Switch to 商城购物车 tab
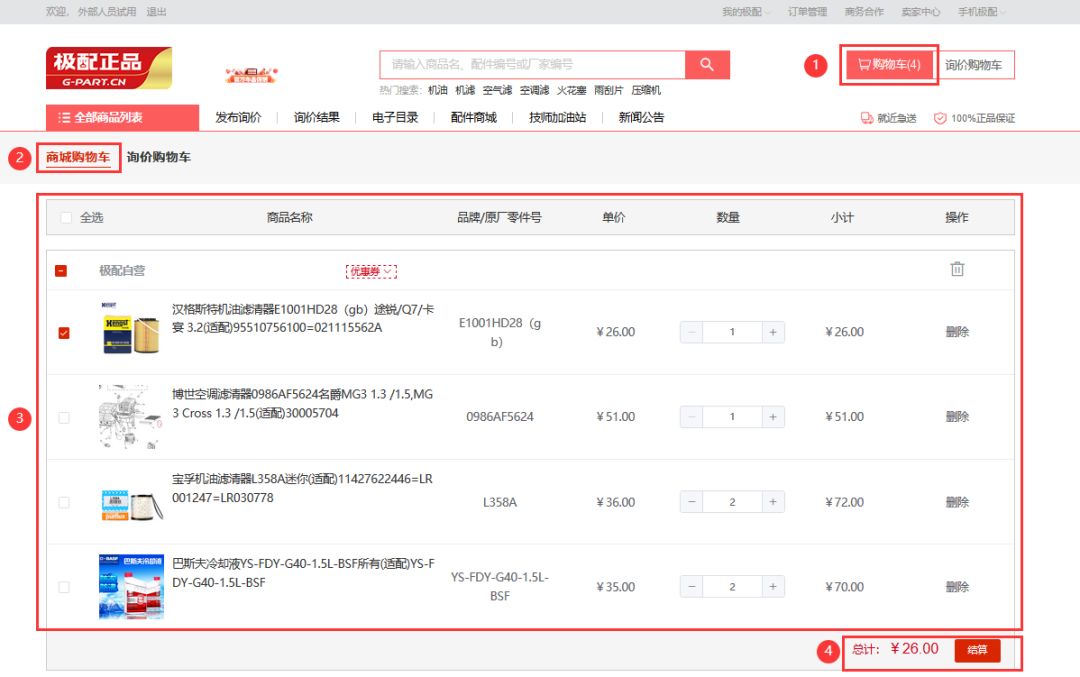 78,157
